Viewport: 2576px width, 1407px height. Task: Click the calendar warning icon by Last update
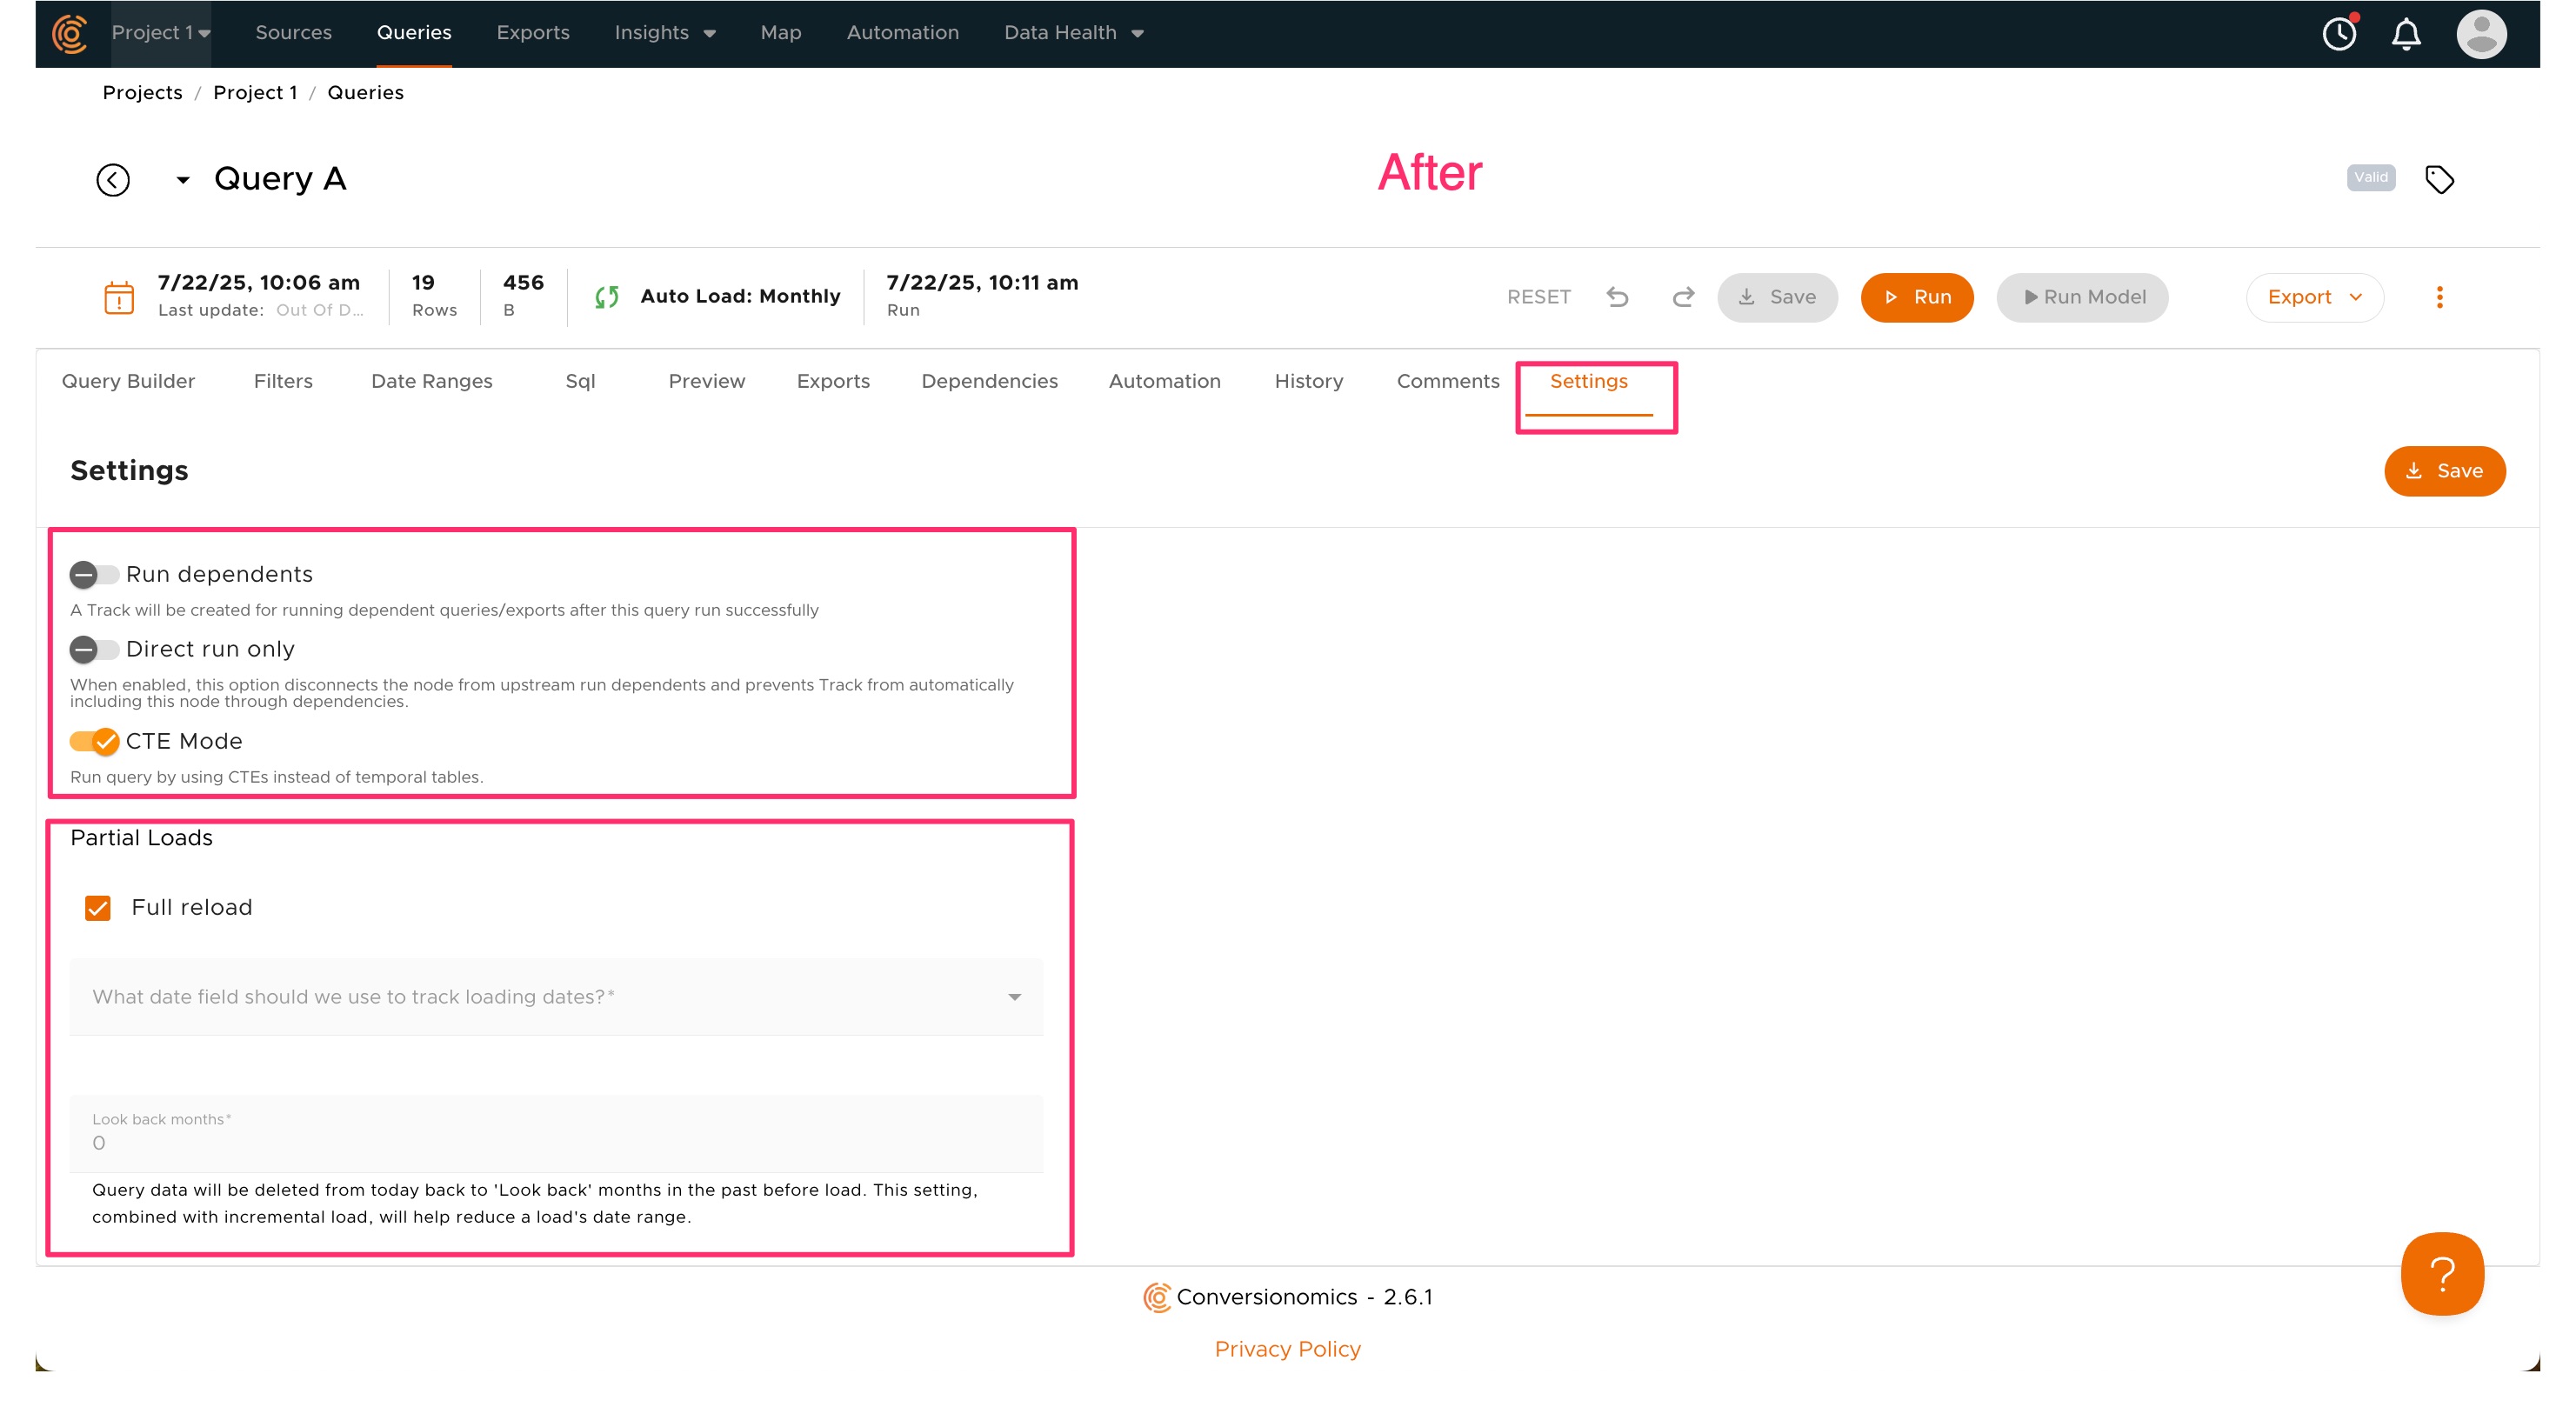tap(119, 297)
